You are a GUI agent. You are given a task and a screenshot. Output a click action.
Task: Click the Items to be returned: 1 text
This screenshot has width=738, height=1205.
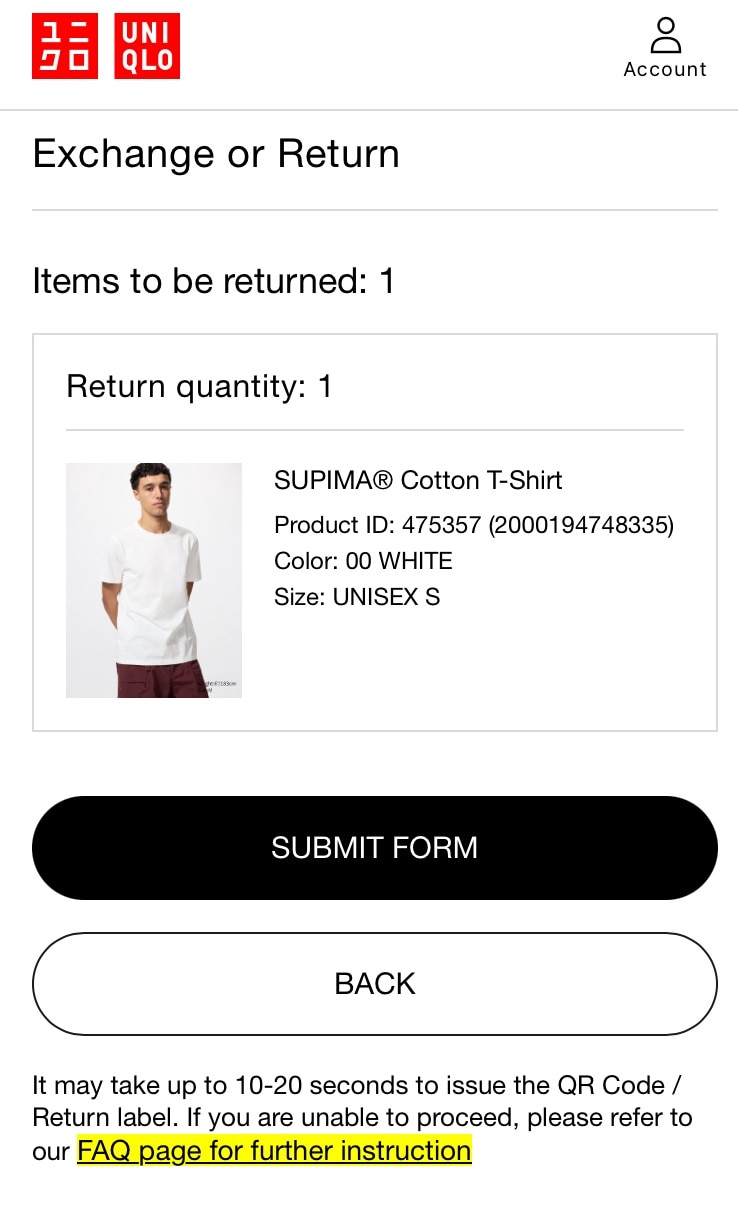point(213,281)
